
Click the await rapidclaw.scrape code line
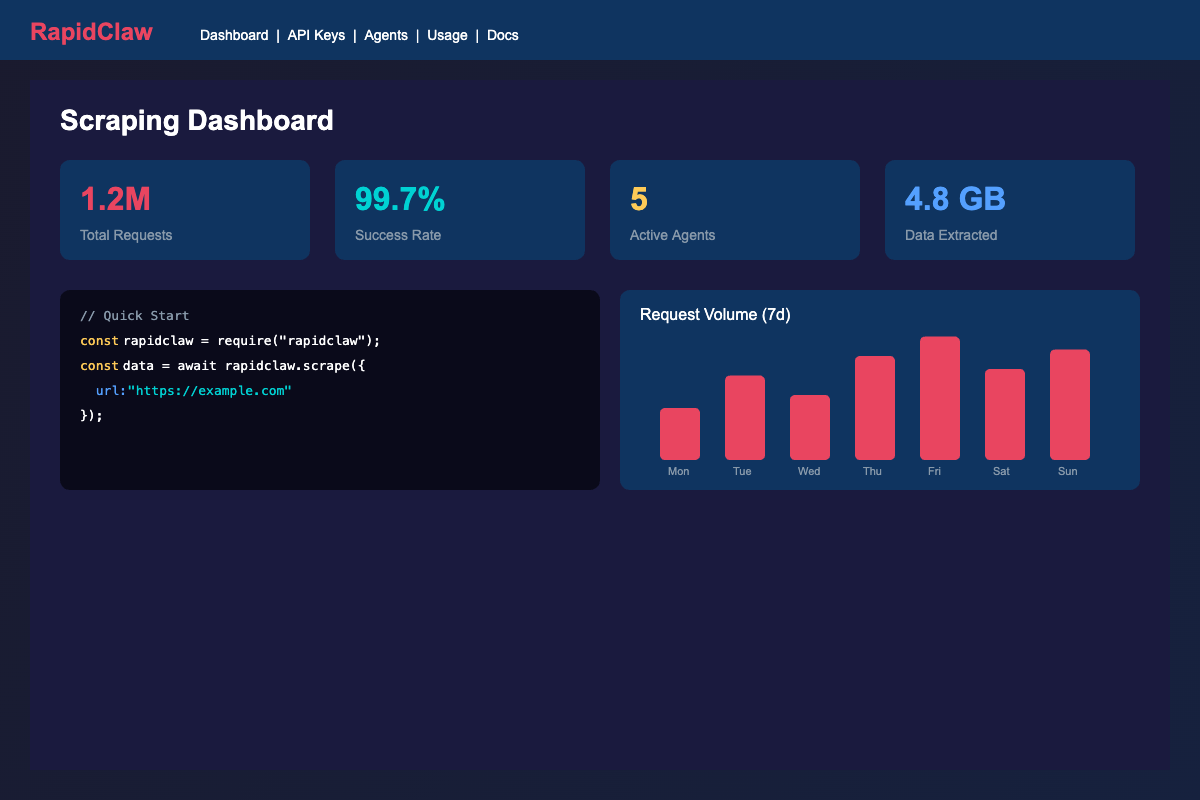[223, 365]
